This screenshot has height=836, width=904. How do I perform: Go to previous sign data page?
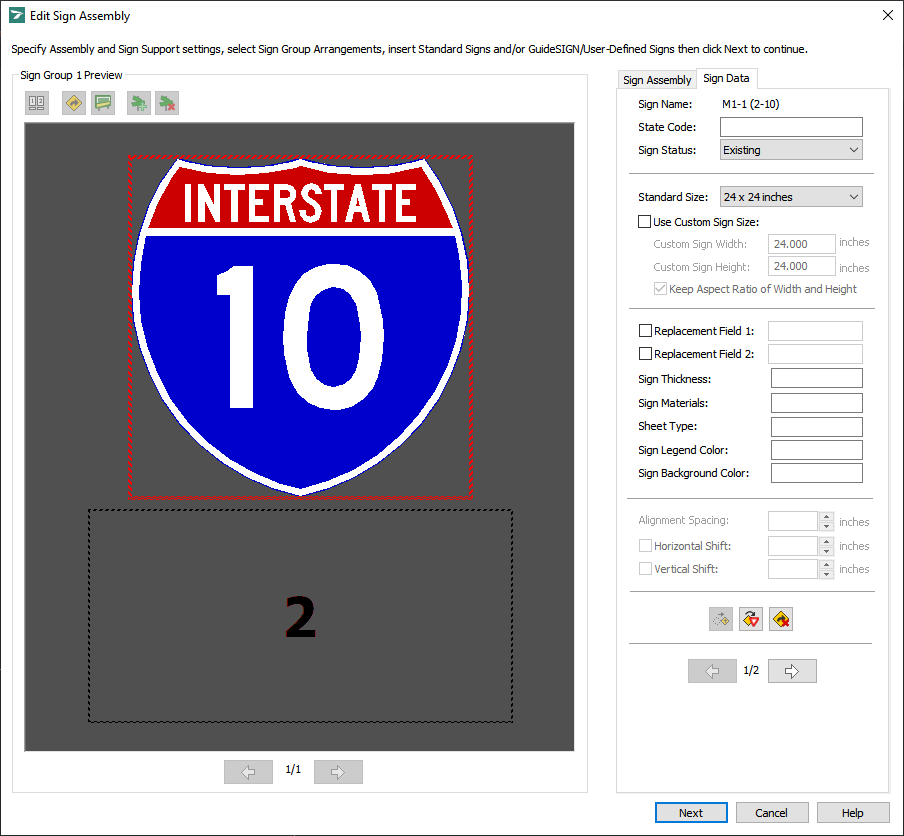(713, 671)
